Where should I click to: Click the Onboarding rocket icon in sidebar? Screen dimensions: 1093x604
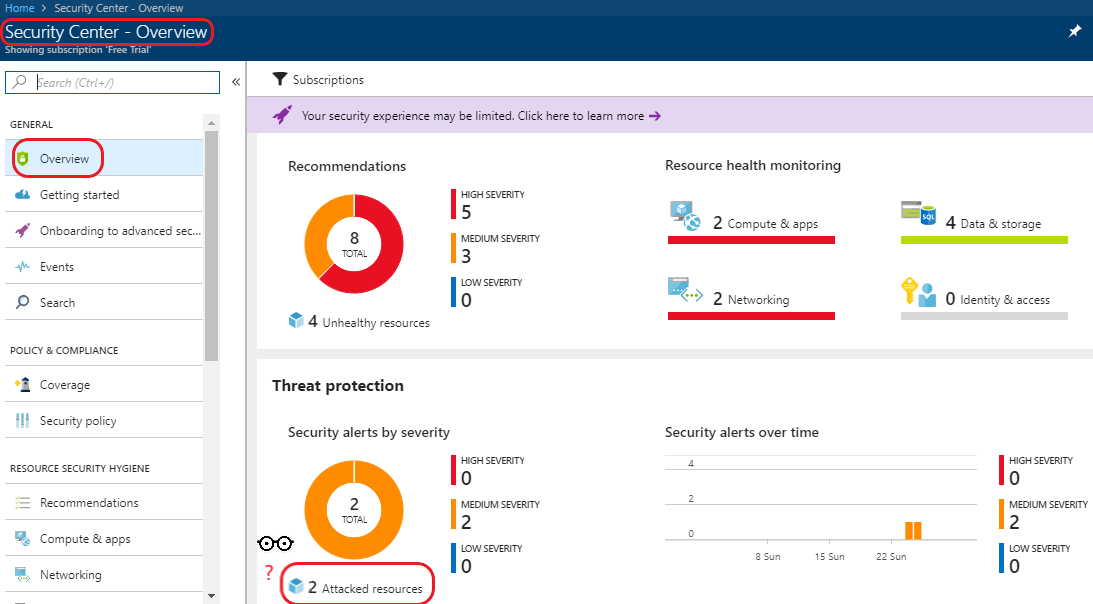23,230
